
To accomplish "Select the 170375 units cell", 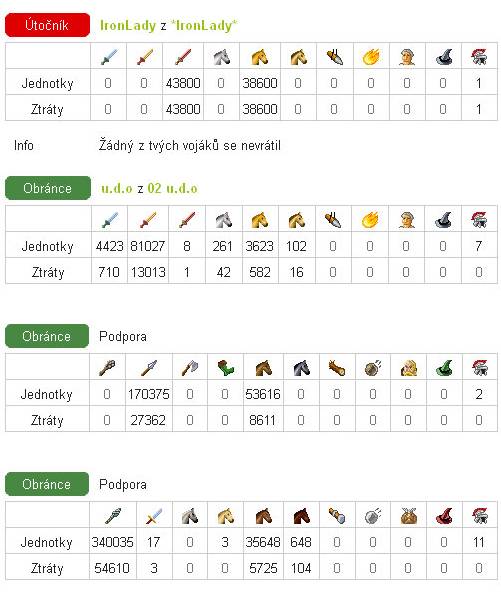I will pyautogui.click(x=148, y=393).
